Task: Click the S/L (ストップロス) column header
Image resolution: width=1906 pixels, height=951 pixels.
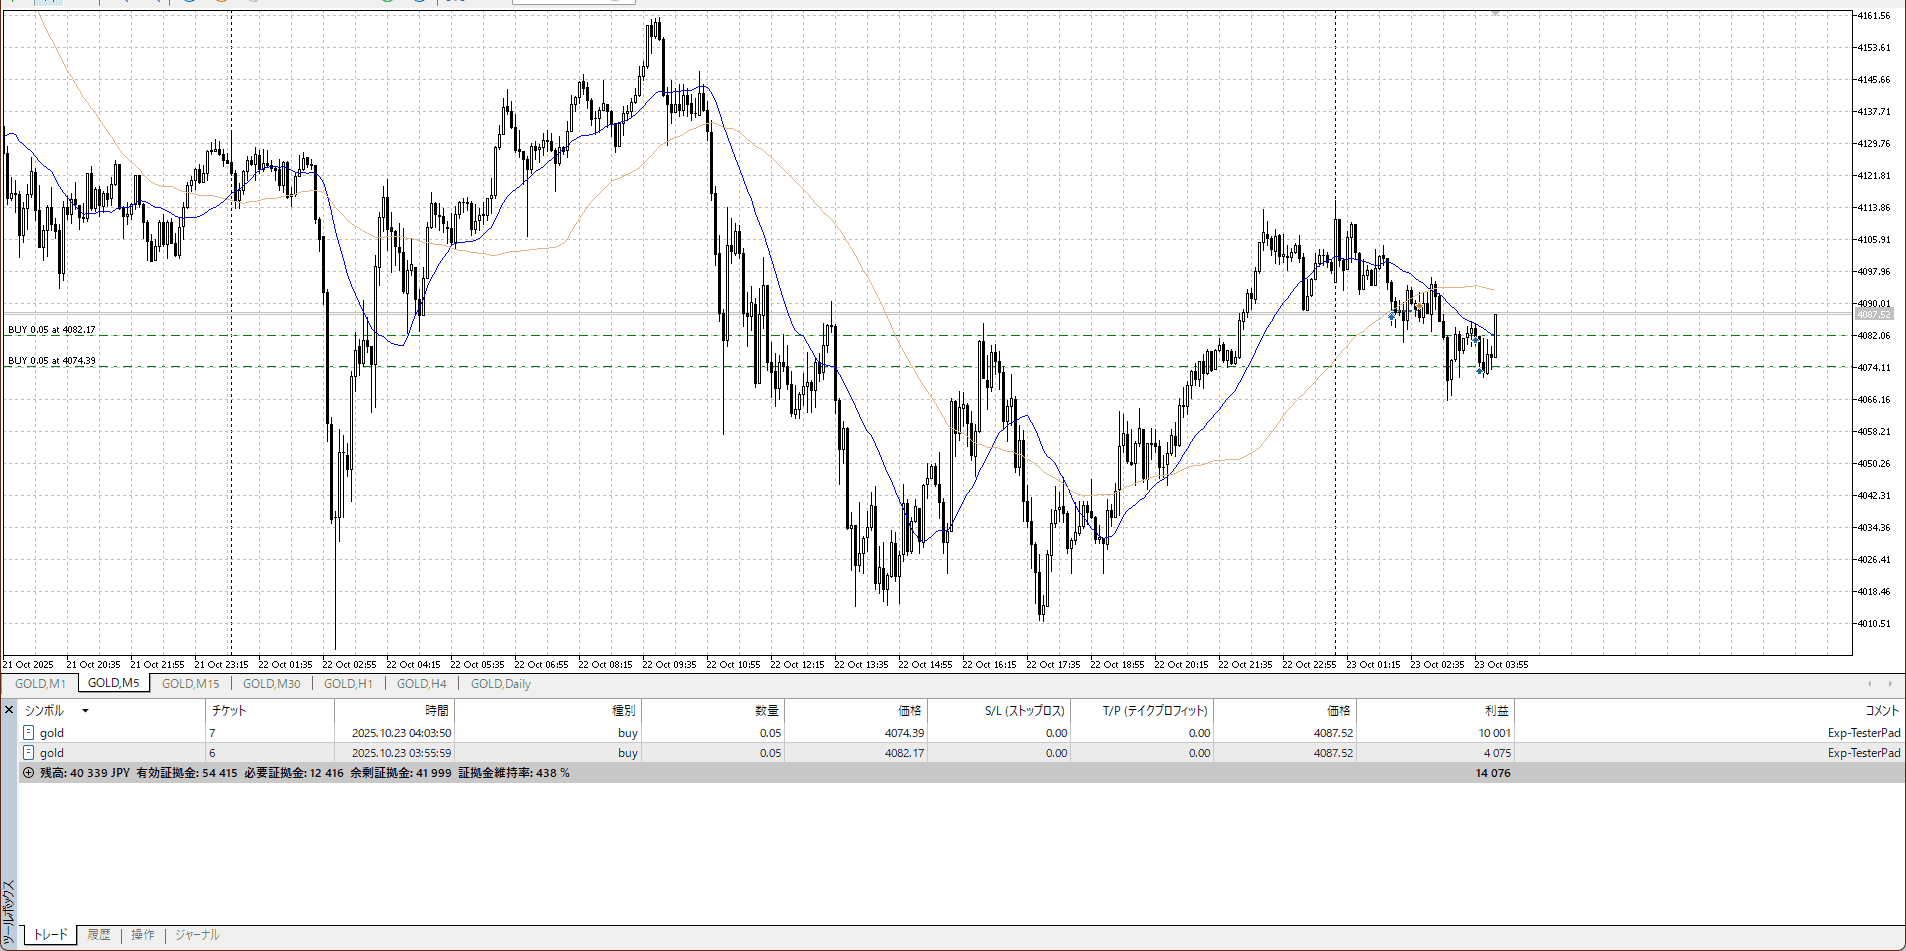Action: 1024,711
